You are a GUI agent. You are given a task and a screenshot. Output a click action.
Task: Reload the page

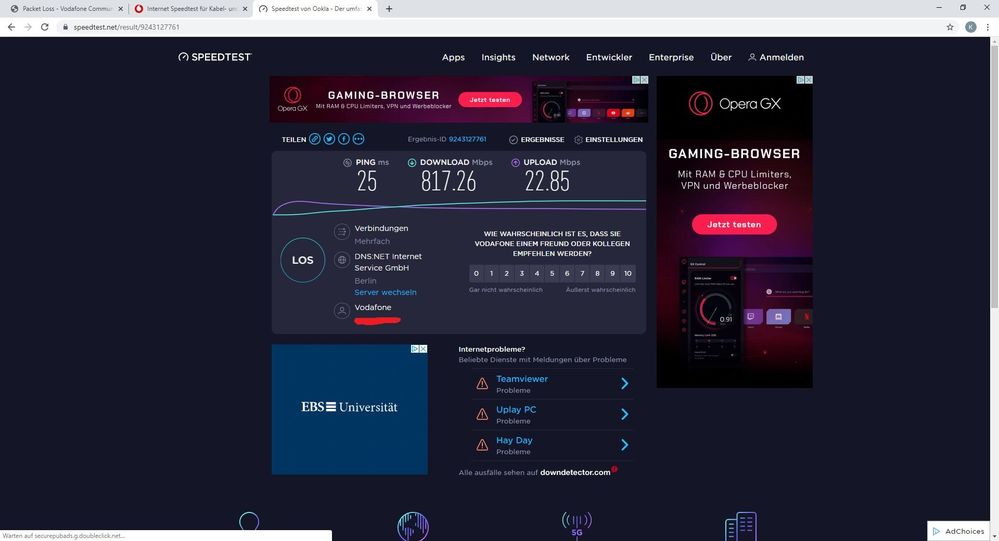45,27
